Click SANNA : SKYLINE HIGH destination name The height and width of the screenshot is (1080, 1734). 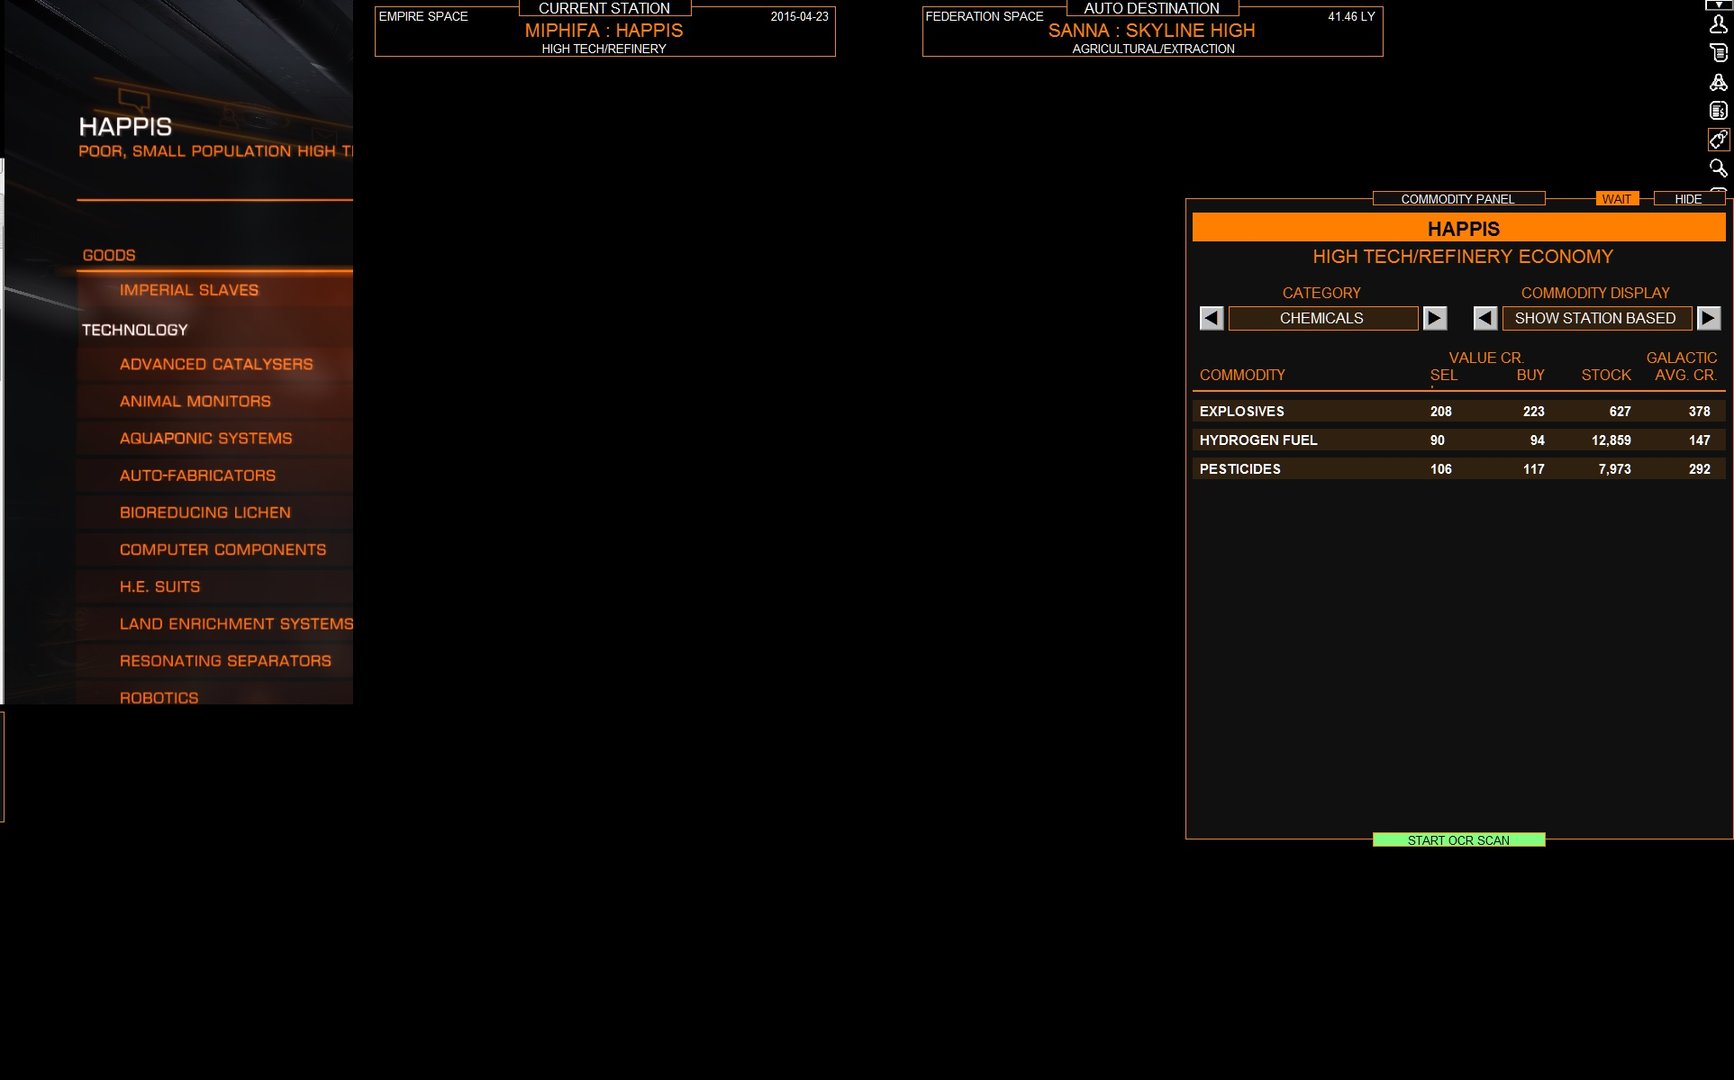[x=1152, y=30]
